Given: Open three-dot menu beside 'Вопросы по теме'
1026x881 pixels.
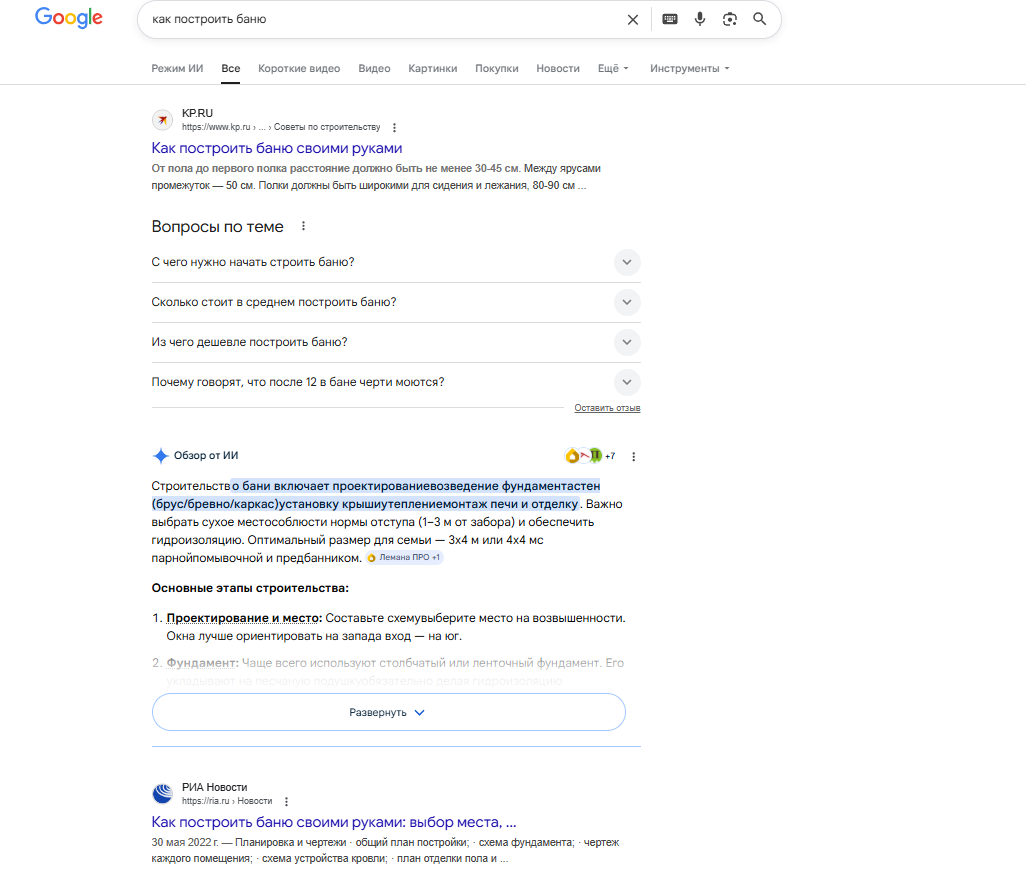Looking at the screenshot, I should point(304,227).
